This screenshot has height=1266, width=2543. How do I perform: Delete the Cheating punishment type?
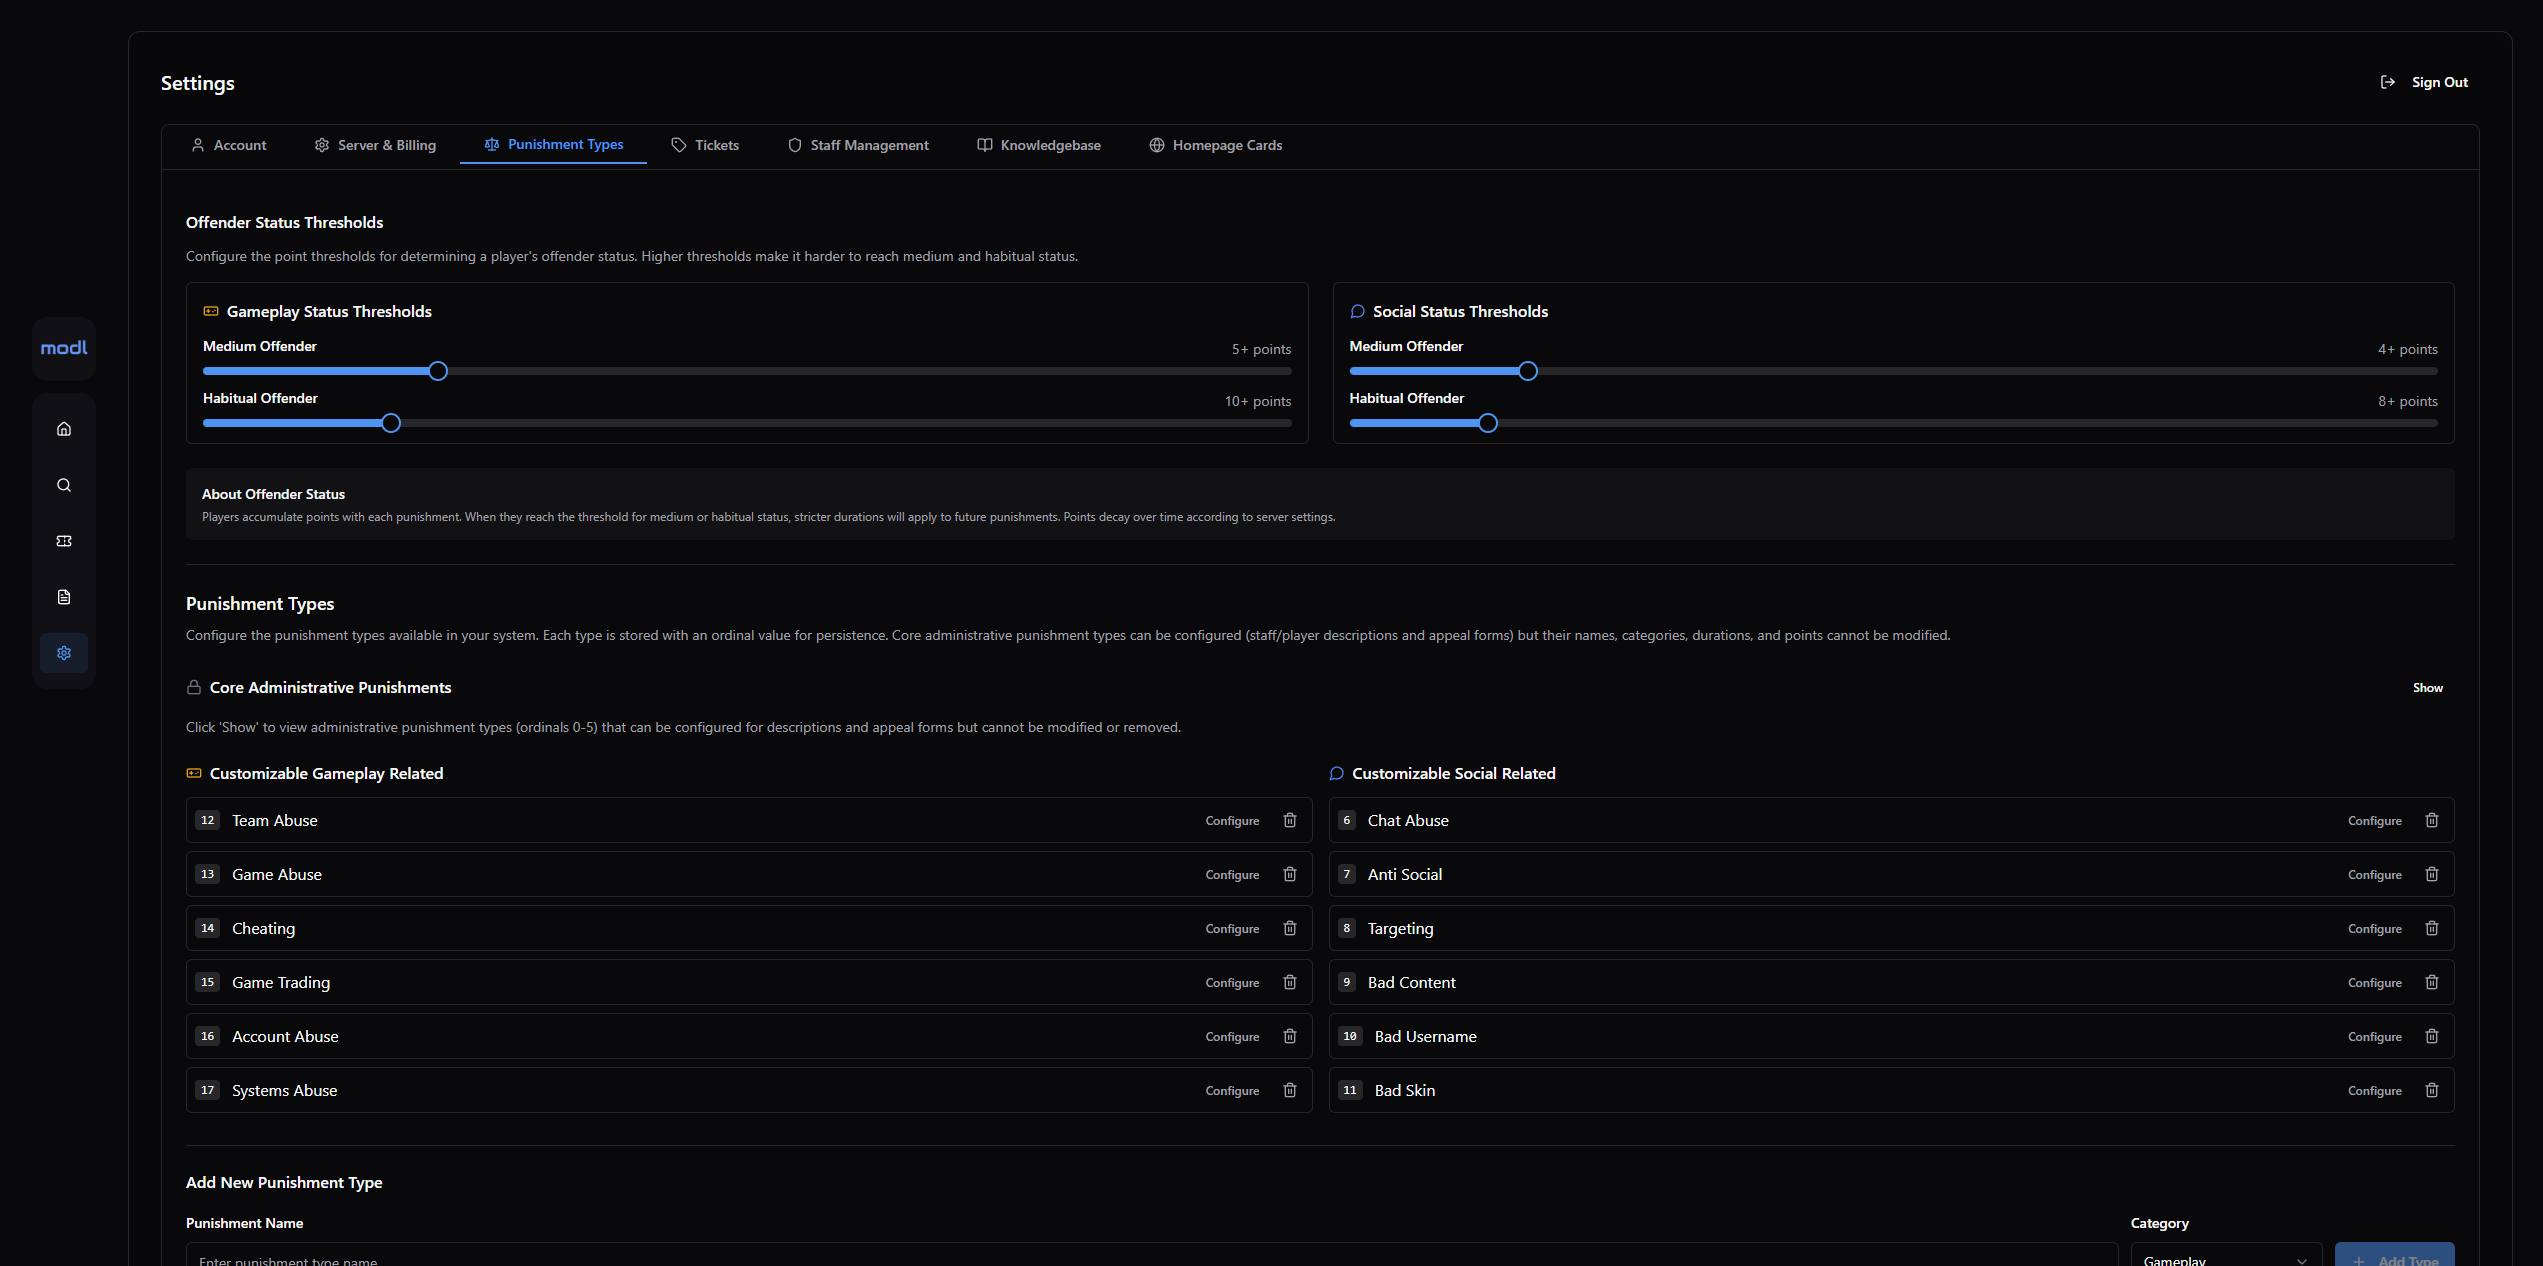point(1290,928)
